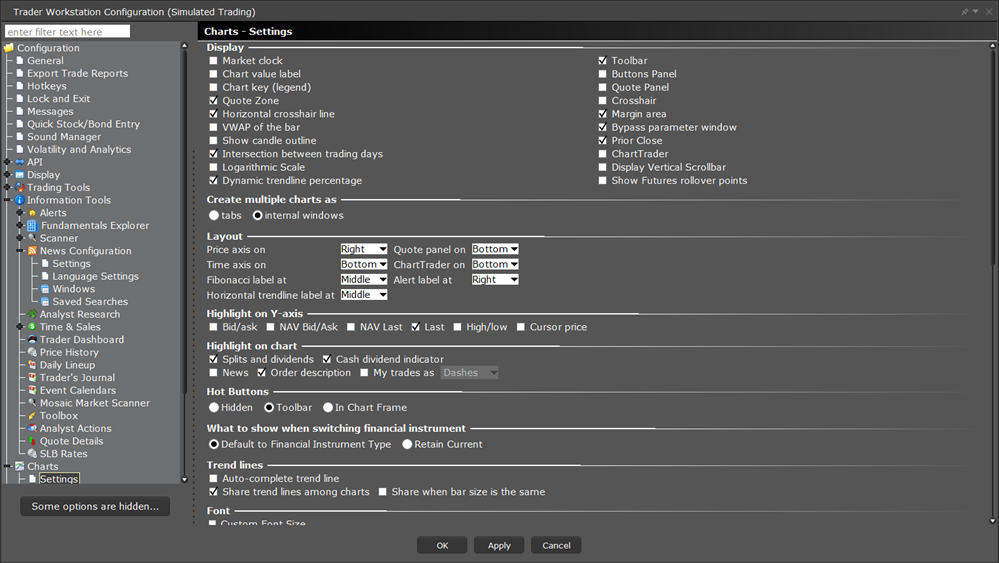Click the Scanner magnifier icon
This screenshot has height=563, width=999.
(32, 238)
